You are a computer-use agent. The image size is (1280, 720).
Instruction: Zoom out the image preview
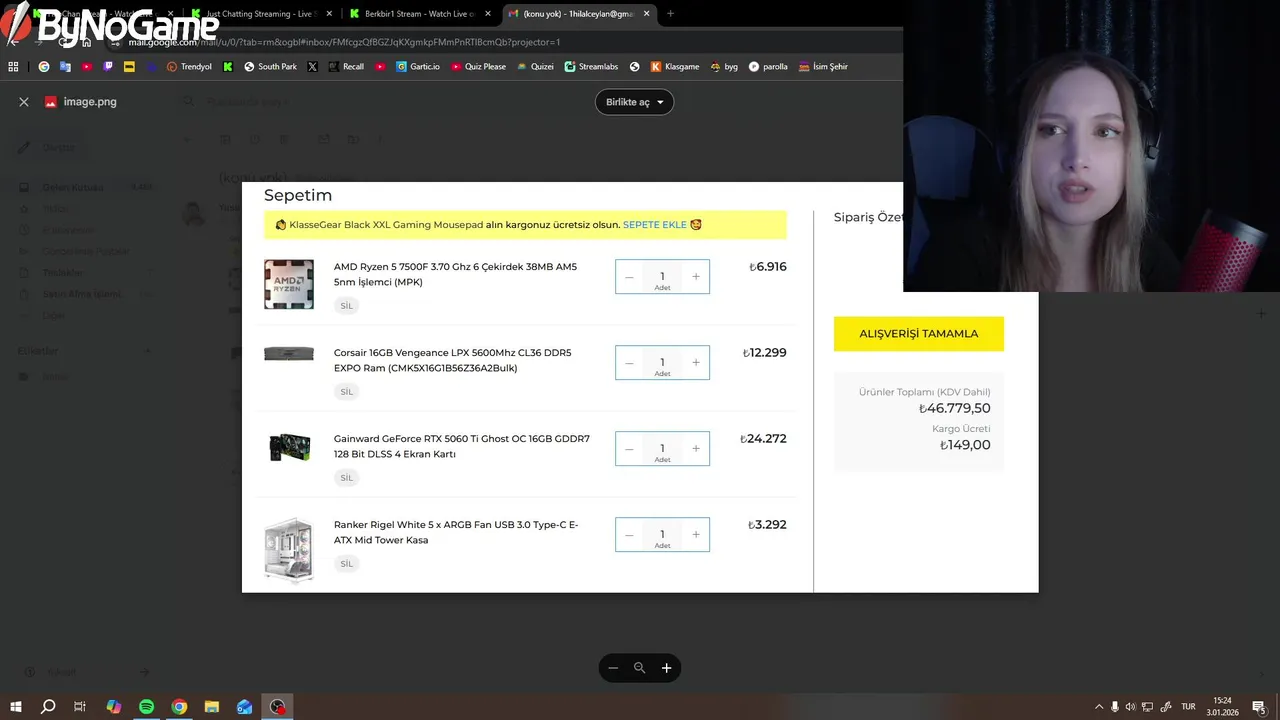(613, 668)
